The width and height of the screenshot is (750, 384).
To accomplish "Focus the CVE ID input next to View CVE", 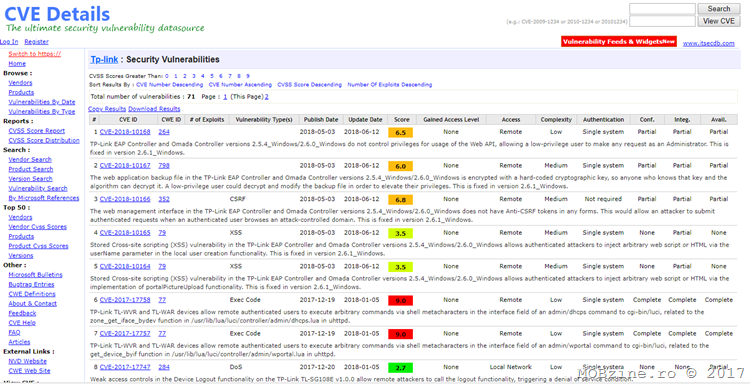I will click(x=662, y=21).
